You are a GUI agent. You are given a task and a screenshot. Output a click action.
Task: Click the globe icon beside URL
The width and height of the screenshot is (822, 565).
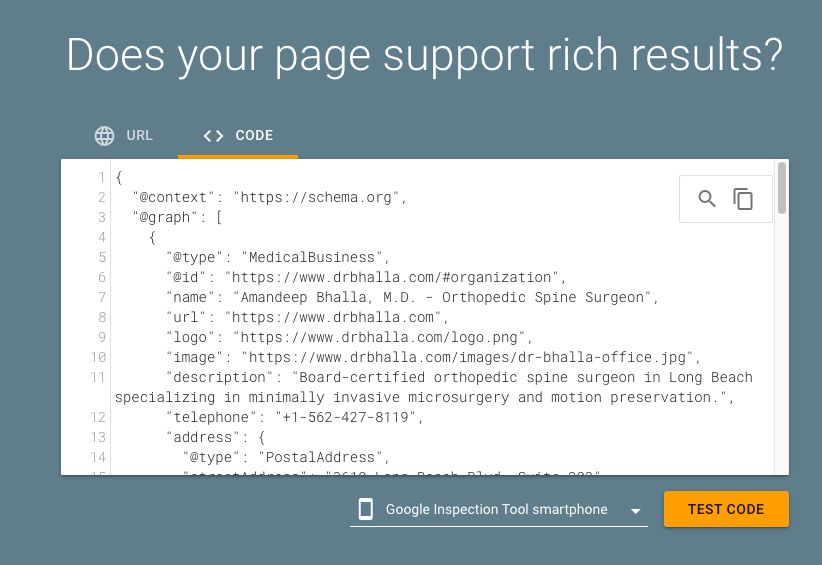pos(104,136)
